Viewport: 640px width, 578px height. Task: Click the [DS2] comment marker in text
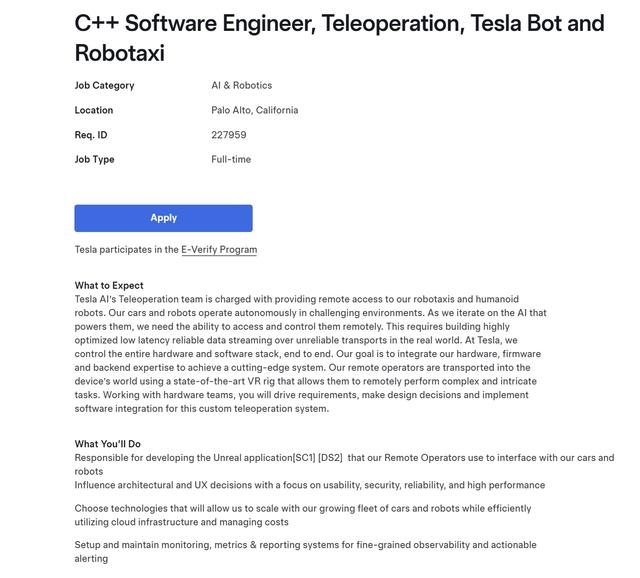(330, 458)
